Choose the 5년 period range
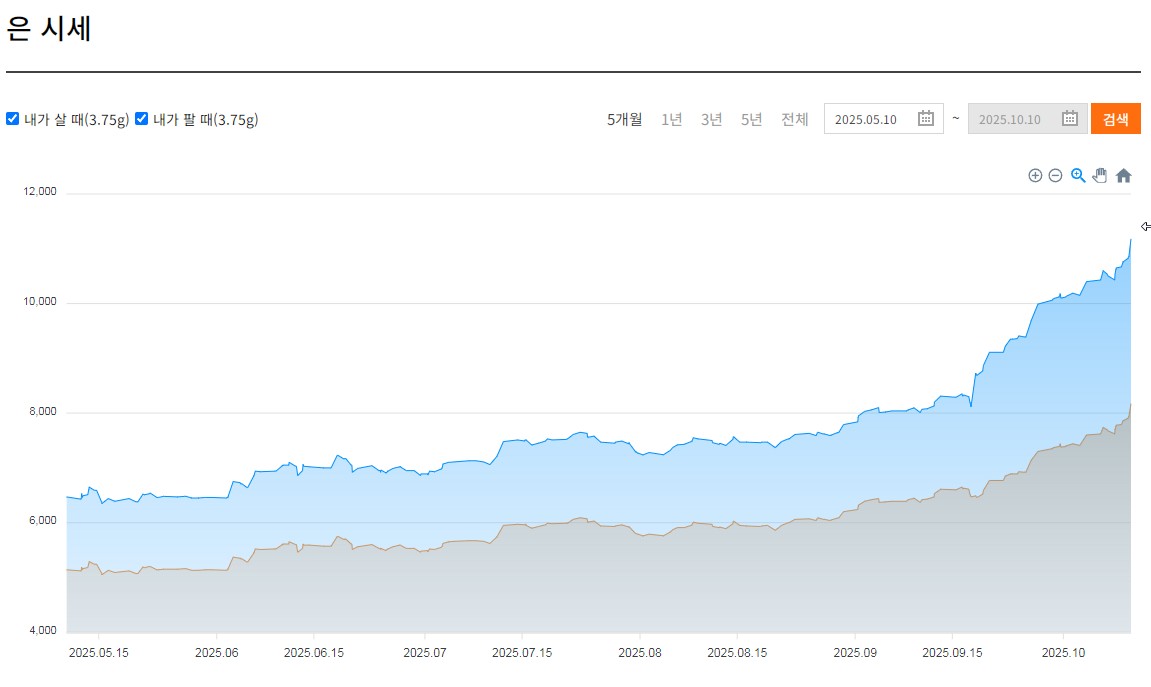1151x687 pixels. 751,120
